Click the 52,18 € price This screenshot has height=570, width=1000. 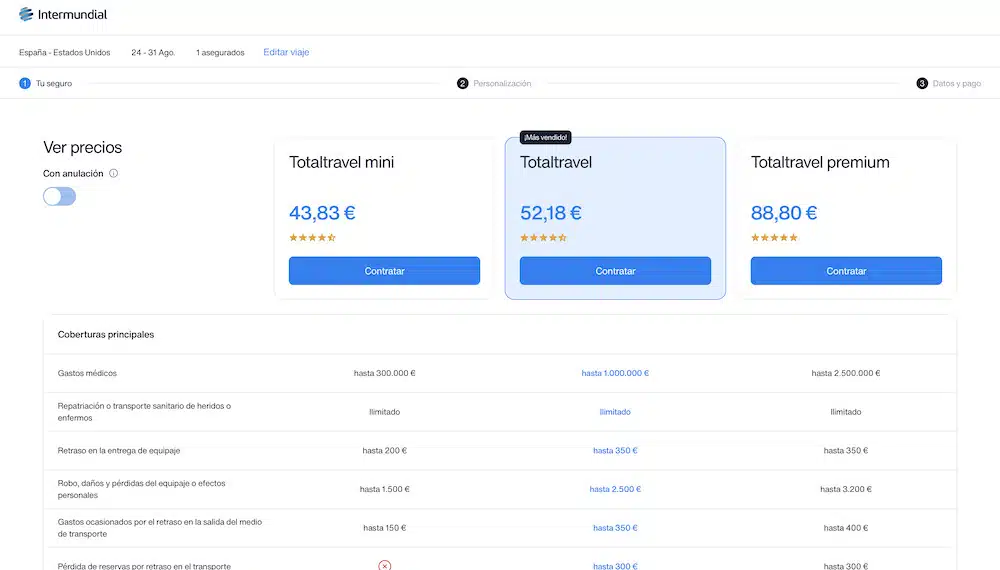[551, 212]
